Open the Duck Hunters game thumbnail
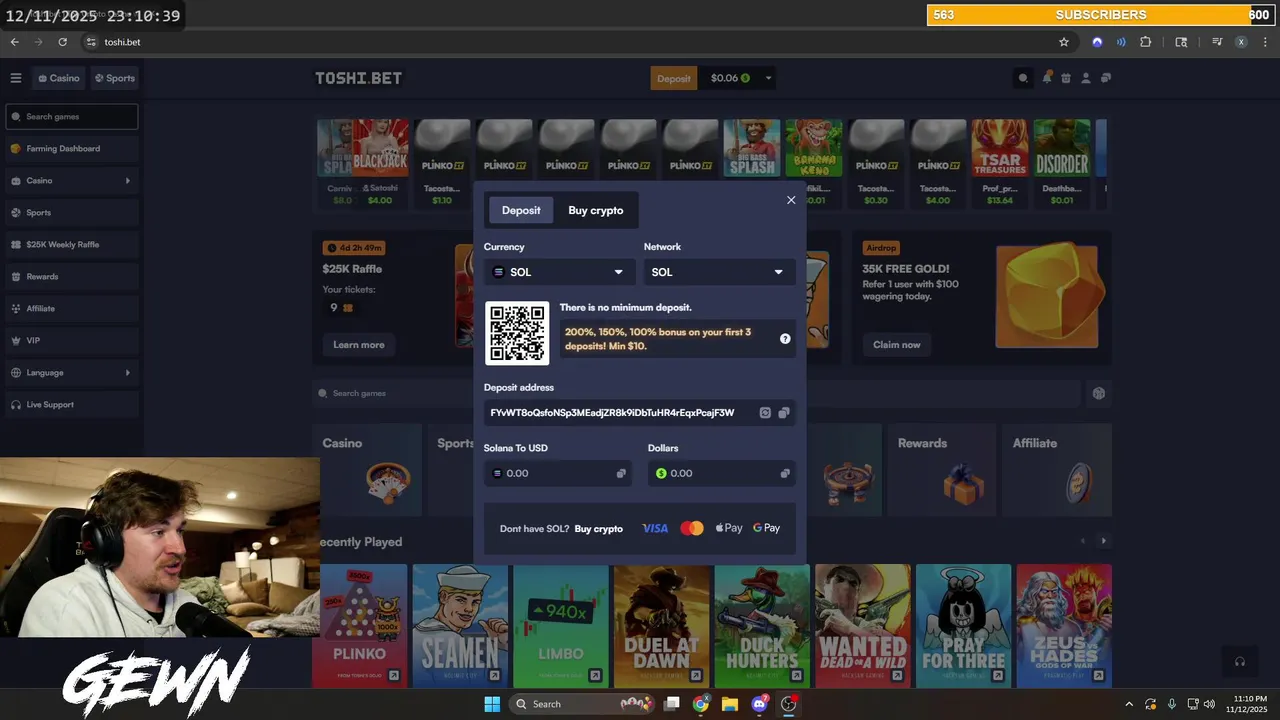 [762, 626]
